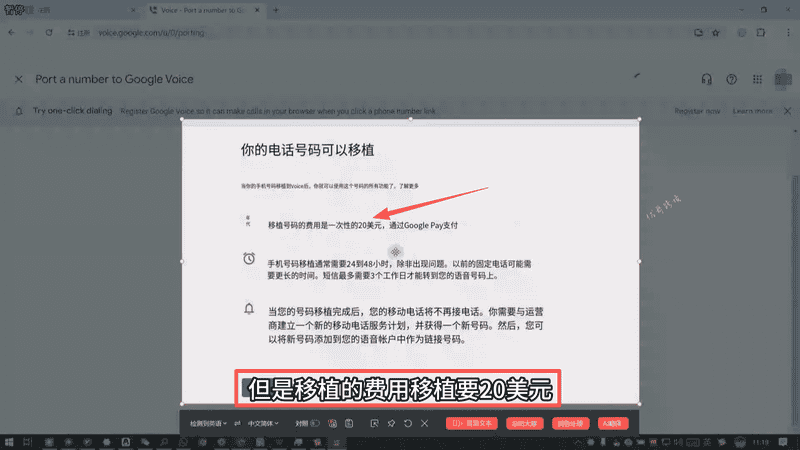
Task: Click the 了解更多 link in dialog
Action: click(409, 186)
